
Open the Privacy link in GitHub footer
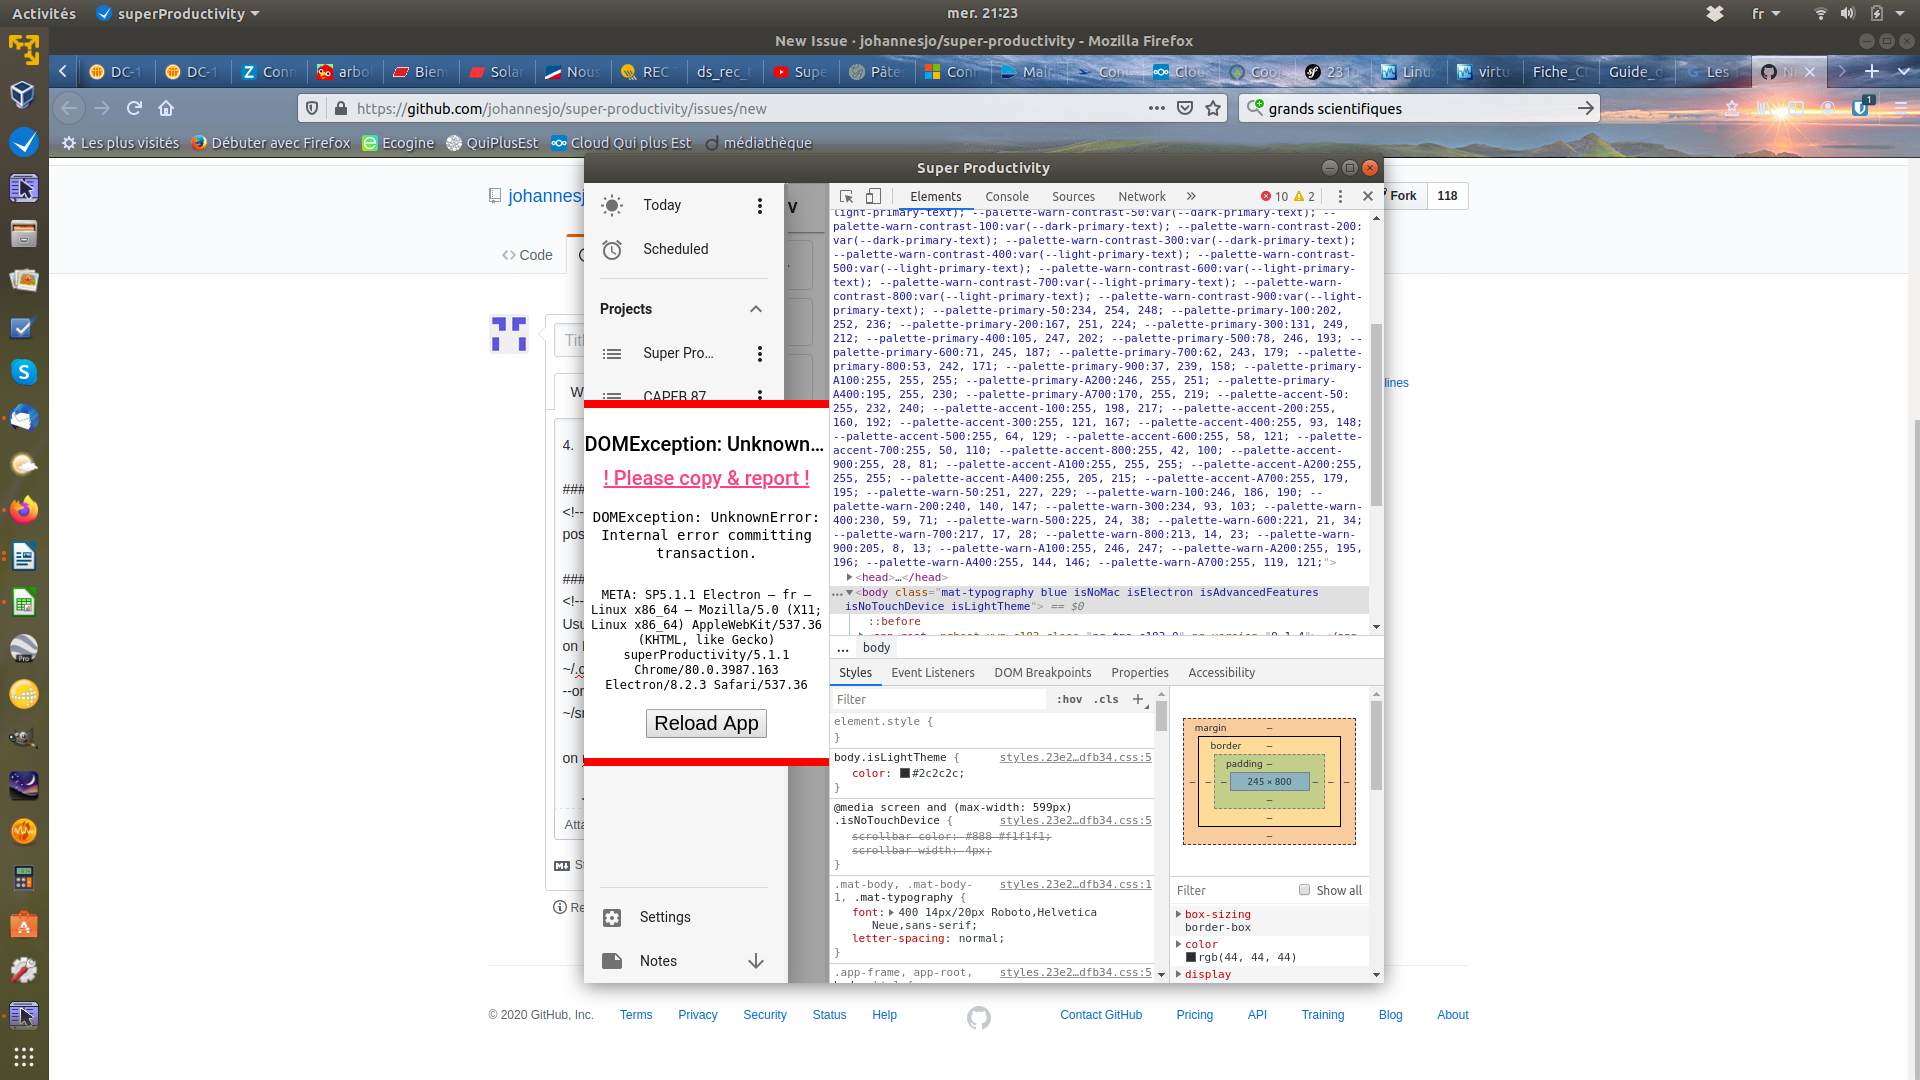pos(697,1015)
